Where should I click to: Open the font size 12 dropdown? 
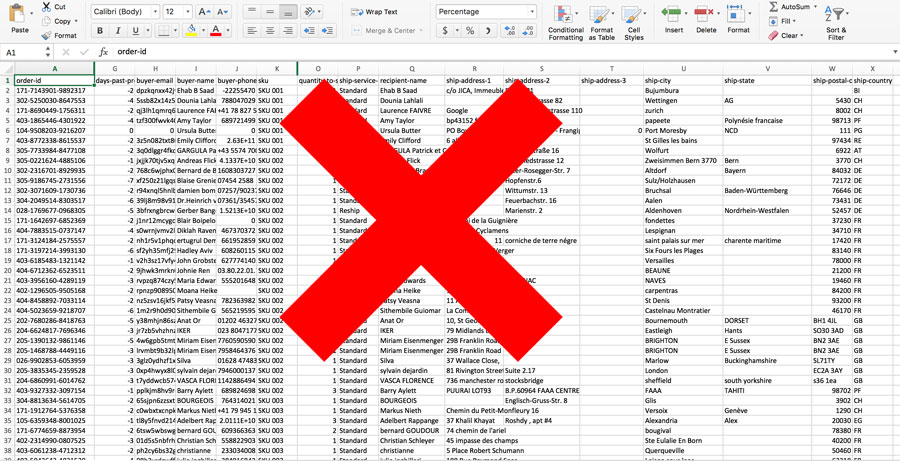click(x=186, y=12)
